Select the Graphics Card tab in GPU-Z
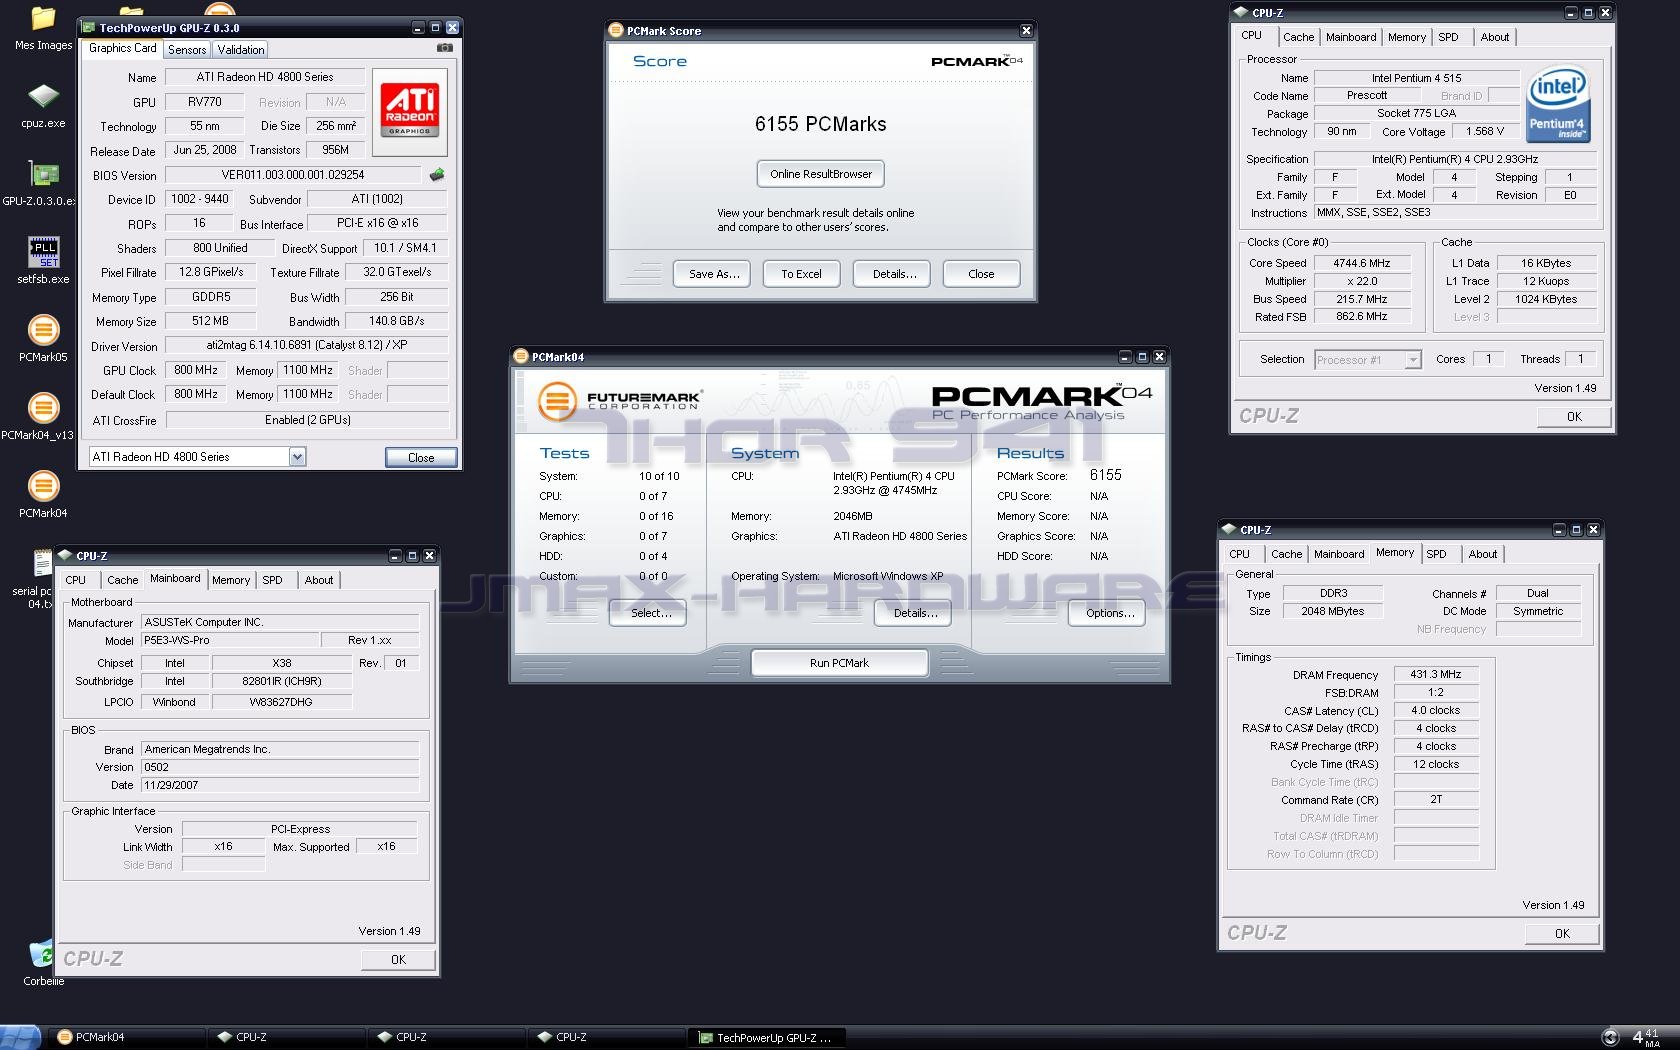The image size is (1680, 1050). point(123,48)
